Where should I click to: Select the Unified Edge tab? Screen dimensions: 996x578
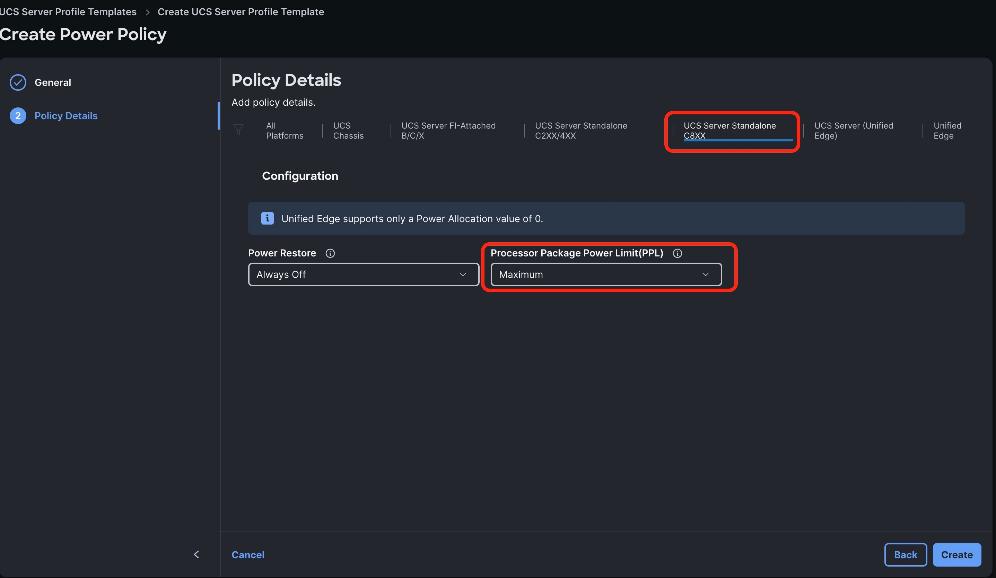click(x=947, y=131)
